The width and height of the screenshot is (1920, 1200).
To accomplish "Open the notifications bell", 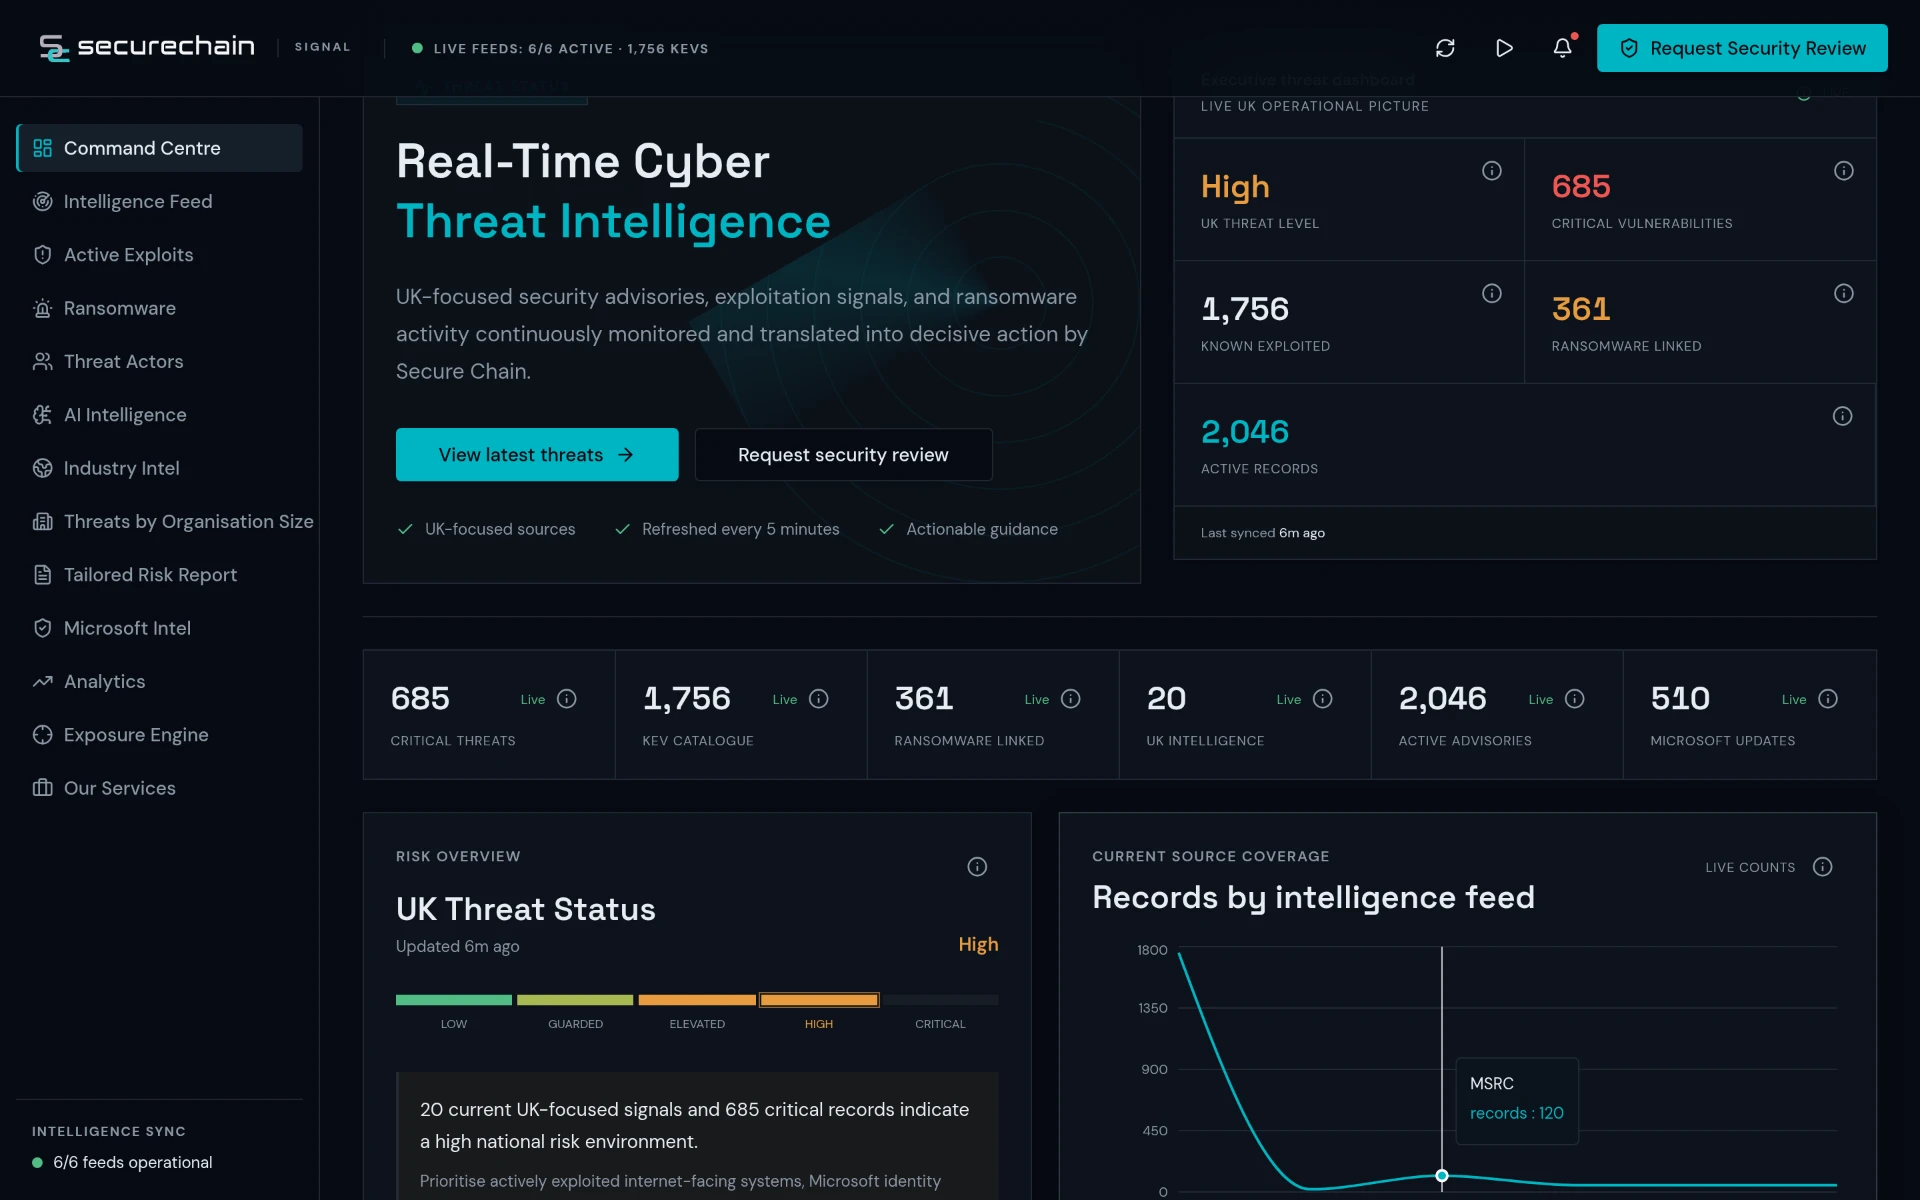I will pos(1562,48).
